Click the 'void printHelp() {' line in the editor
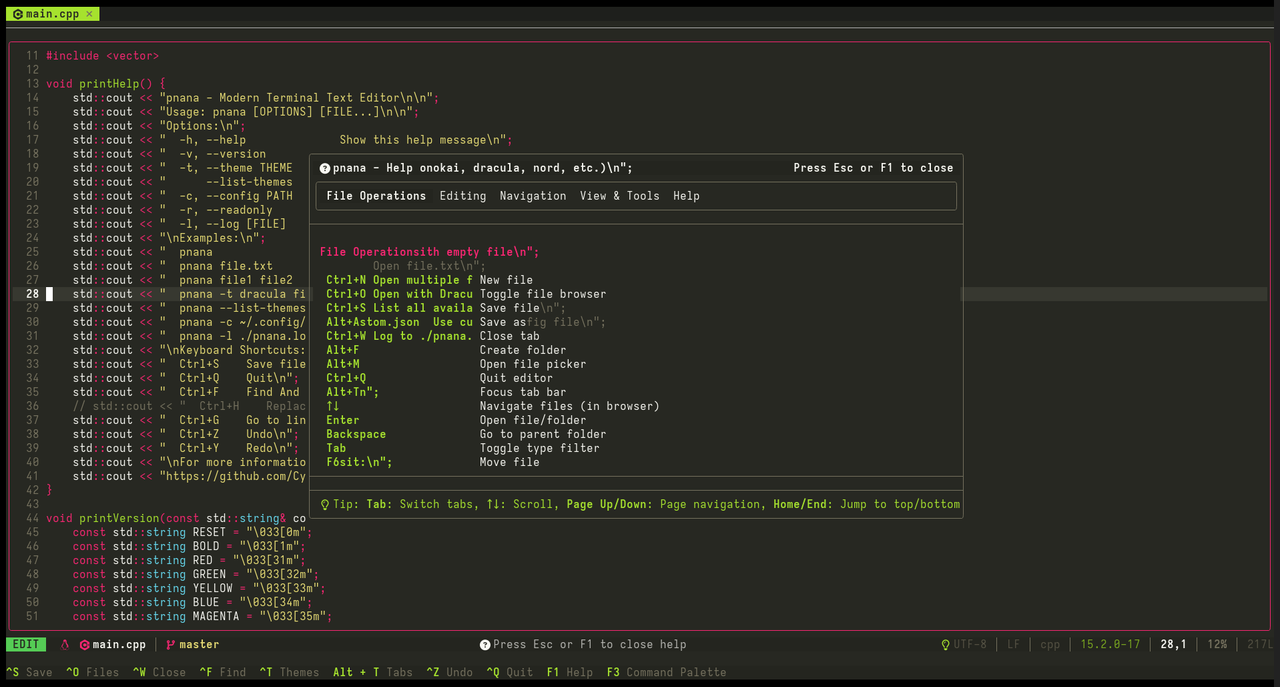 (106, 84)
